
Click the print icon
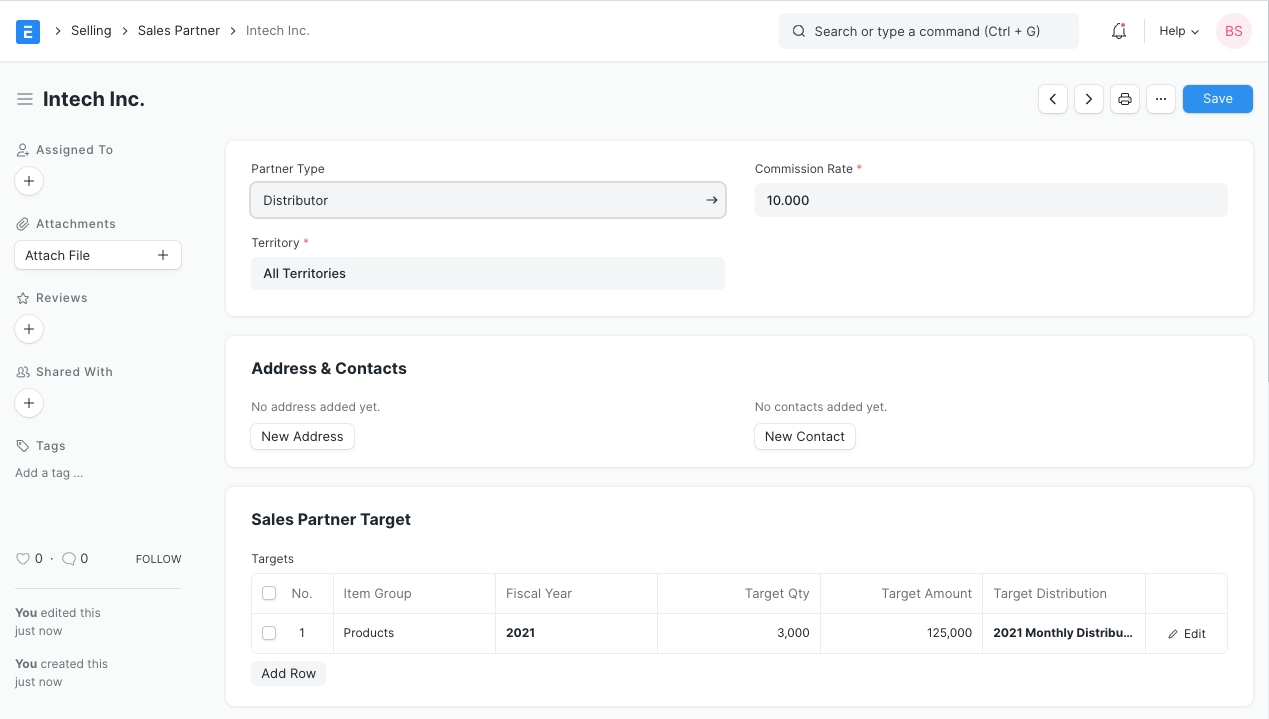(1125, 99)
